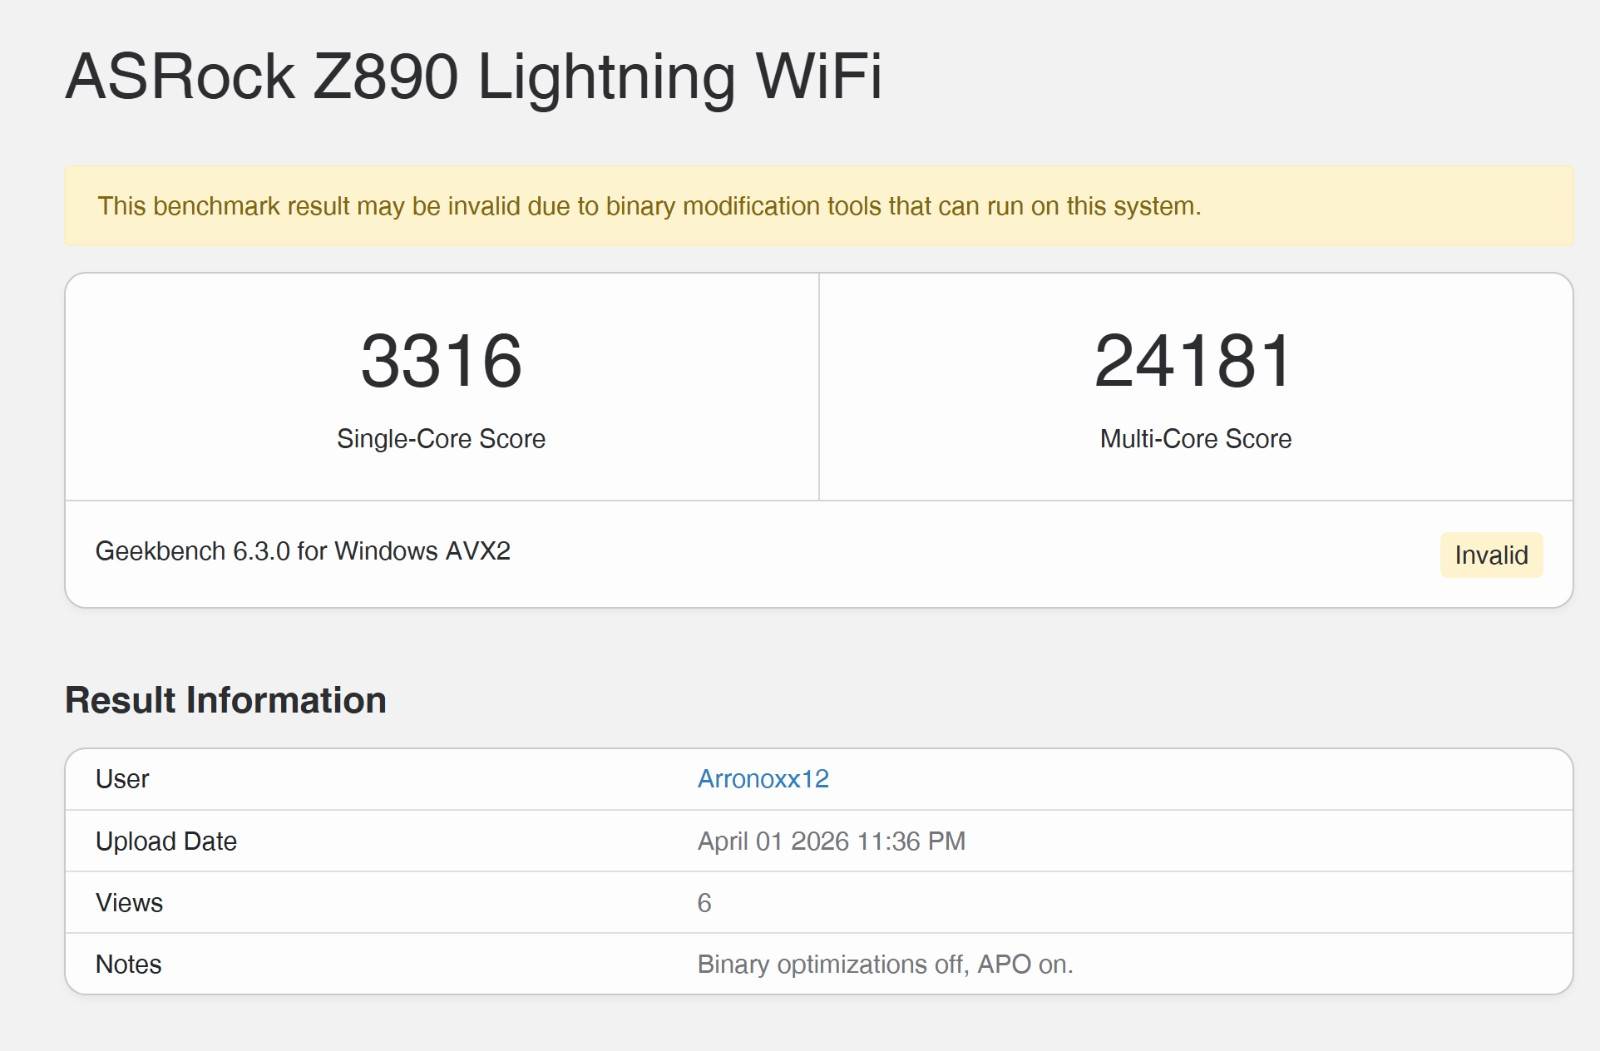Screen dimensions: 1600x1051
Task: Click the User row label
Action: (122, 779)
